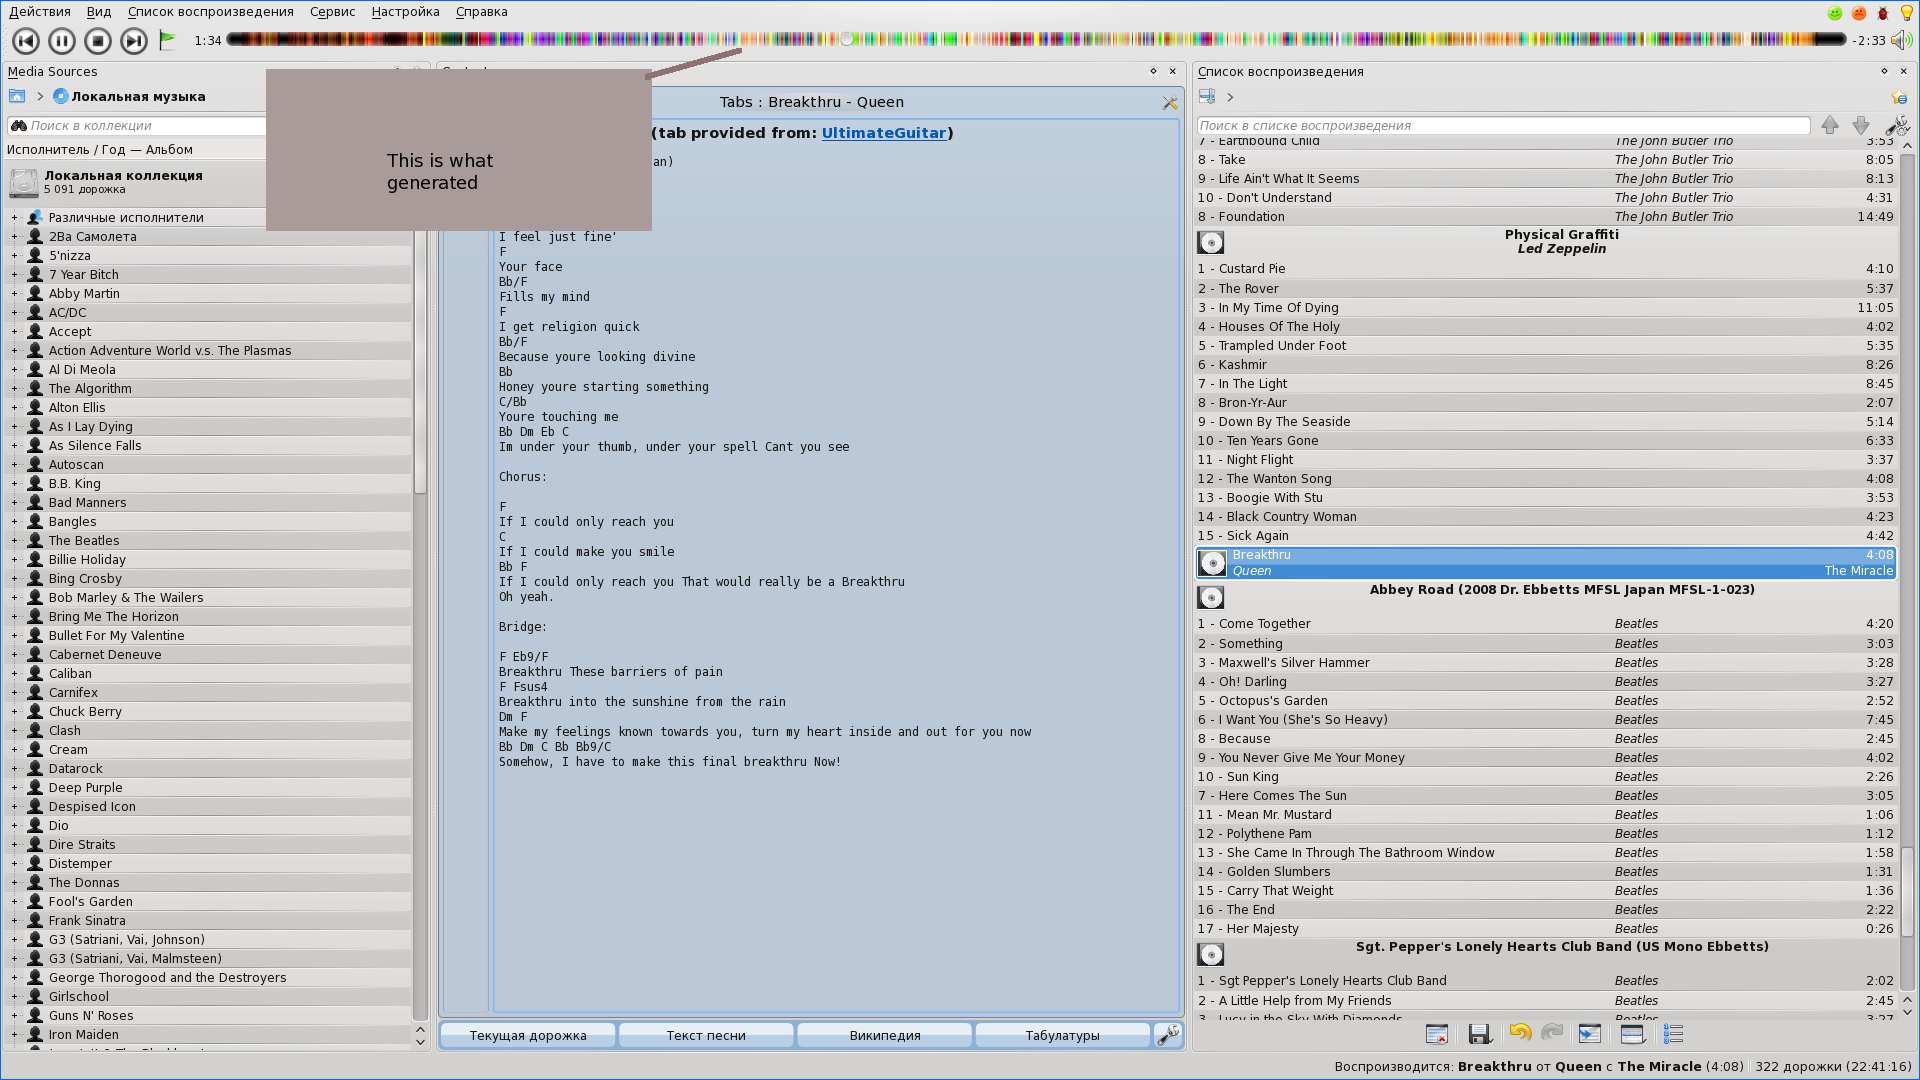Open the Действия menu
Image resolution: width=1920 pixels, height=1080 pixels.
(x=40, y=12)
